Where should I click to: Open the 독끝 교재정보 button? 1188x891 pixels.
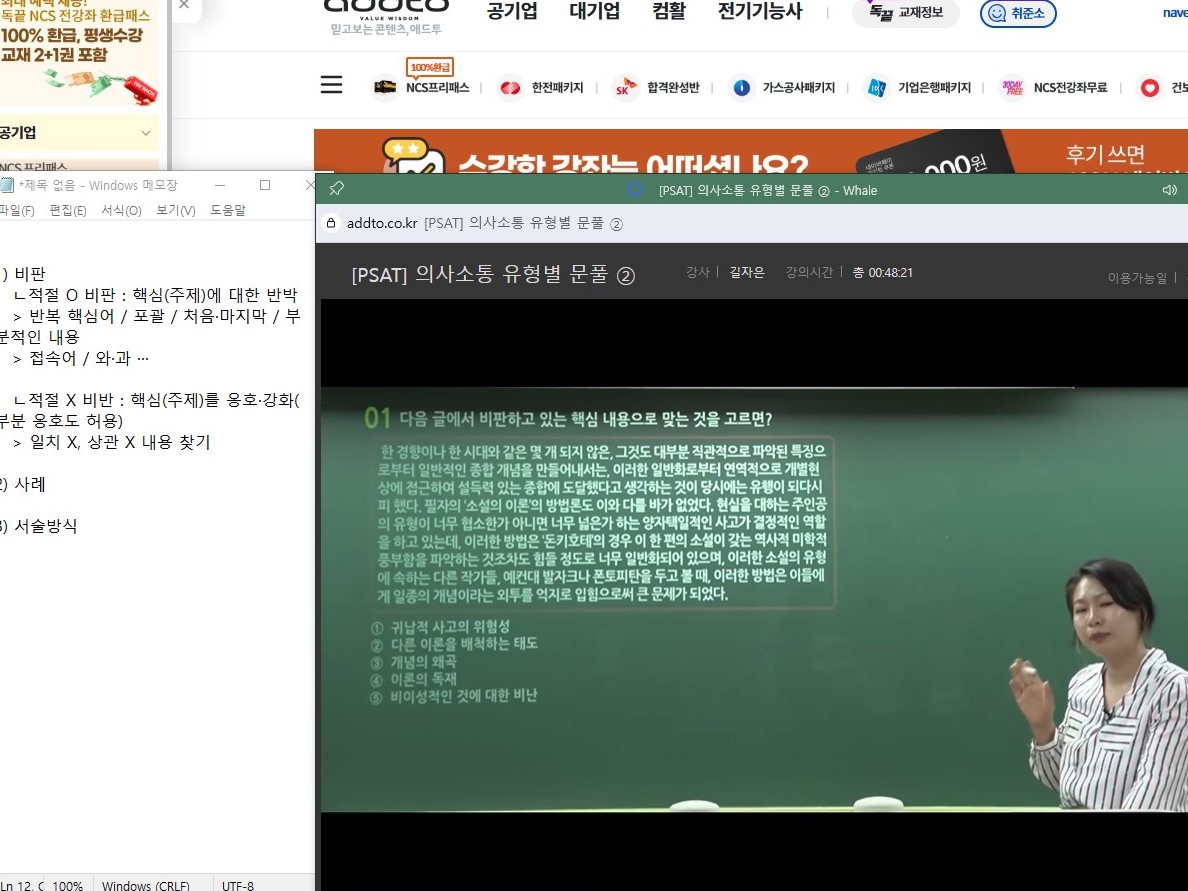coord(905,13)
